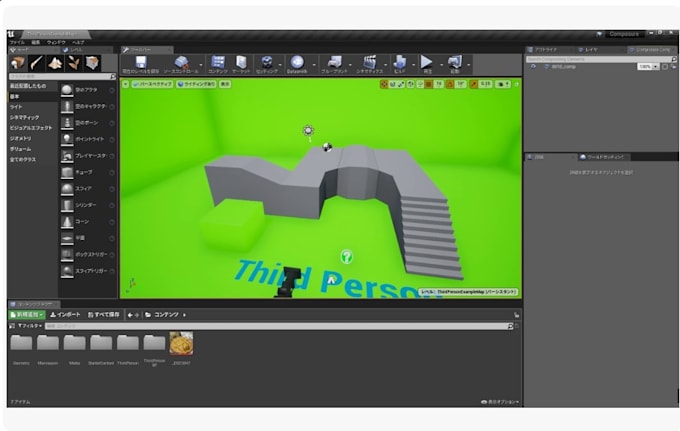Click the green Add New button
680x431 pixels.
(26, 315)
